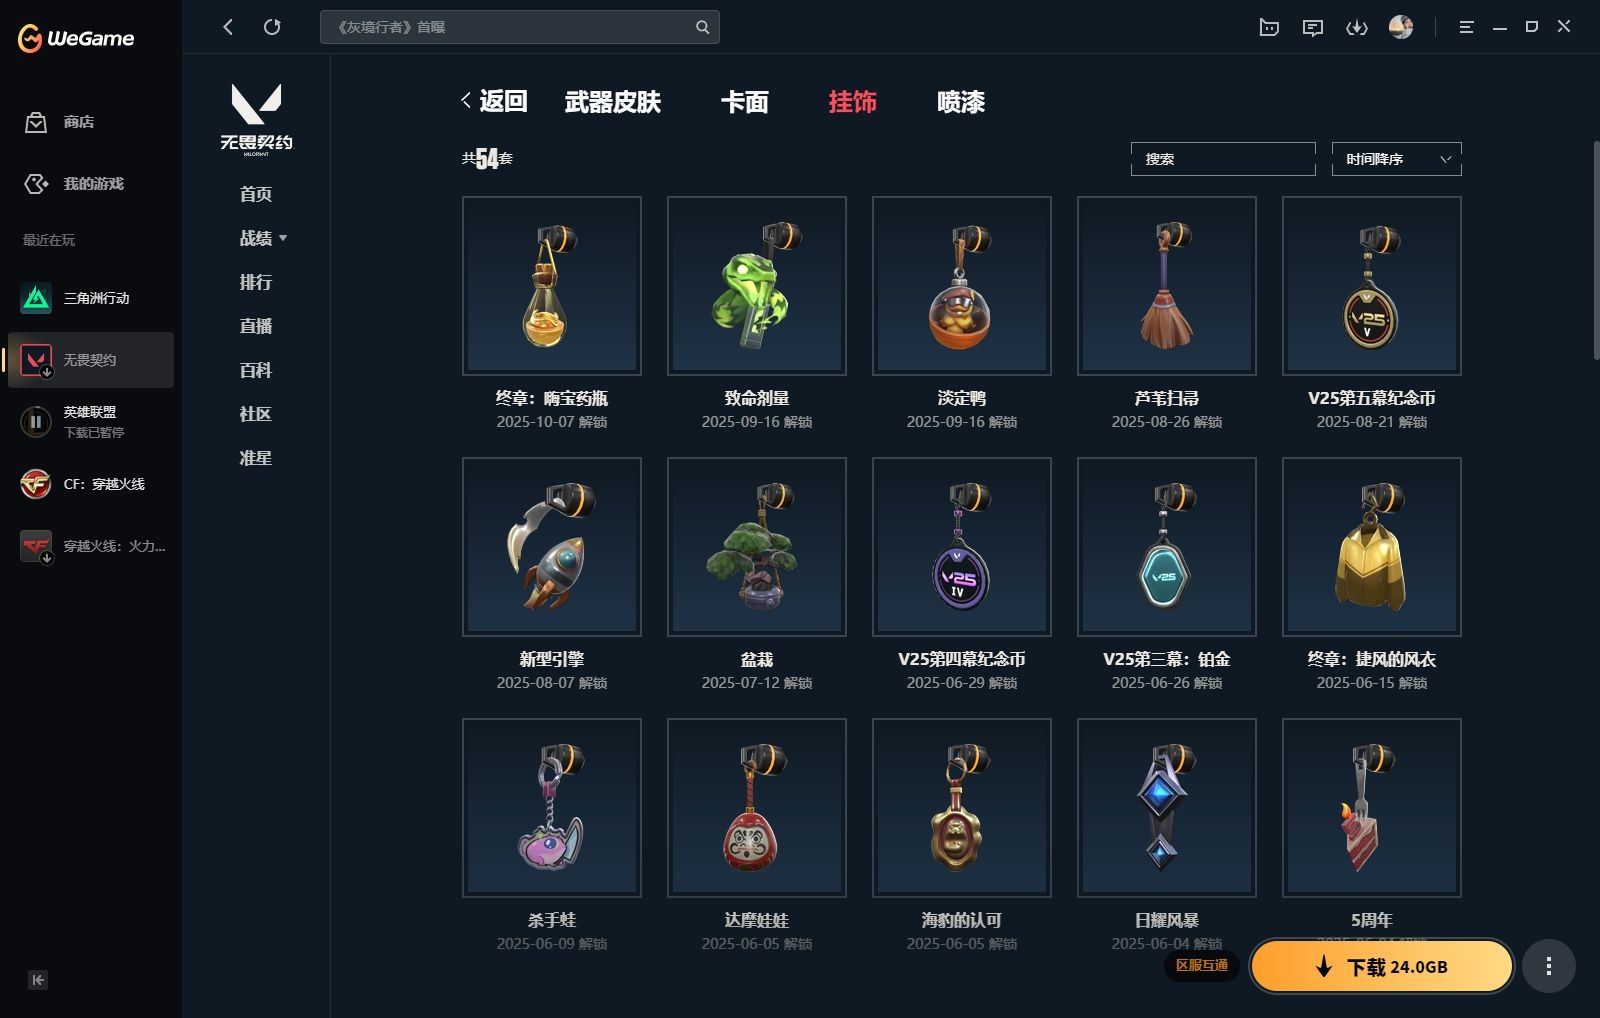1600x1018 pixels.
Task: Collapse the left sidebar with bottom arrow icon
Action: pos(37,980)
